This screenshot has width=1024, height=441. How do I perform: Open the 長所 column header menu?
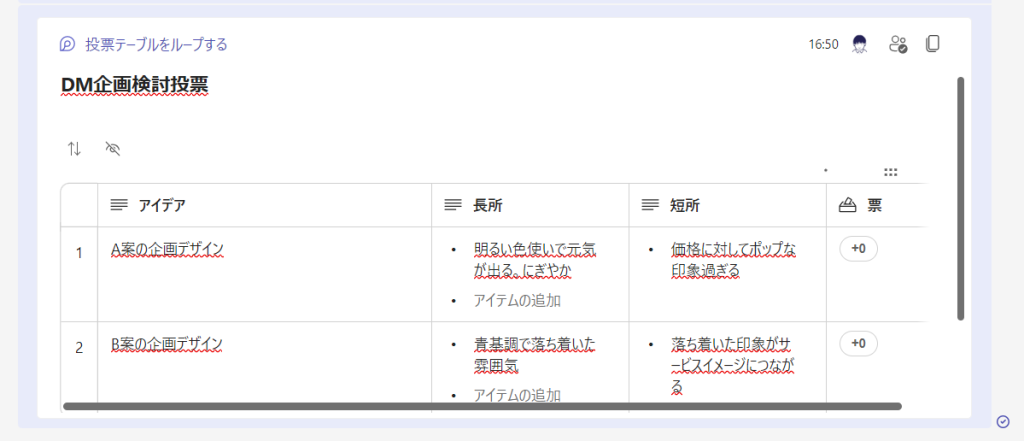[487, 205]
